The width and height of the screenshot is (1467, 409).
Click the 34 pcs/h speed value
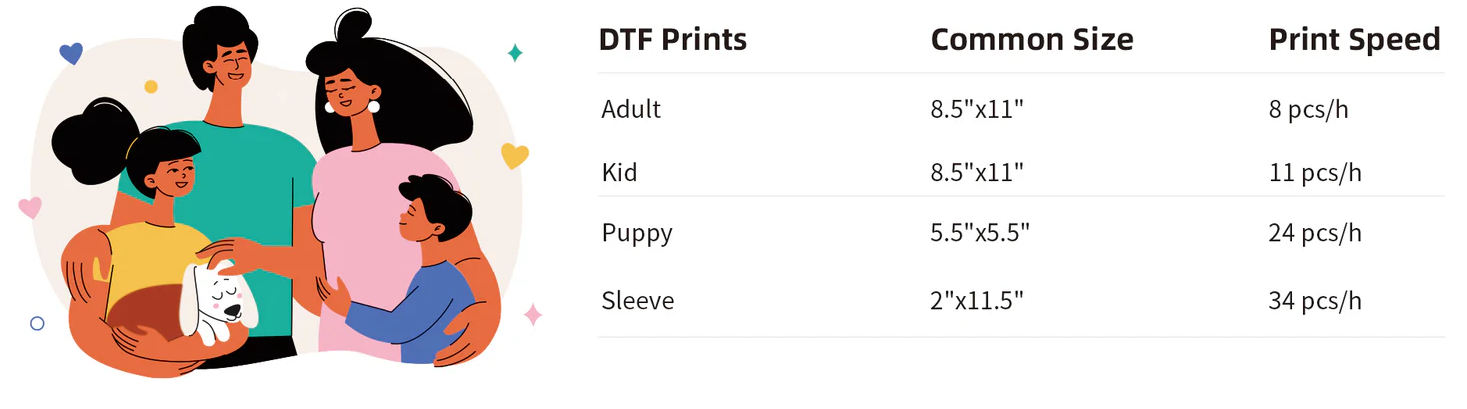click(1315, 300)
